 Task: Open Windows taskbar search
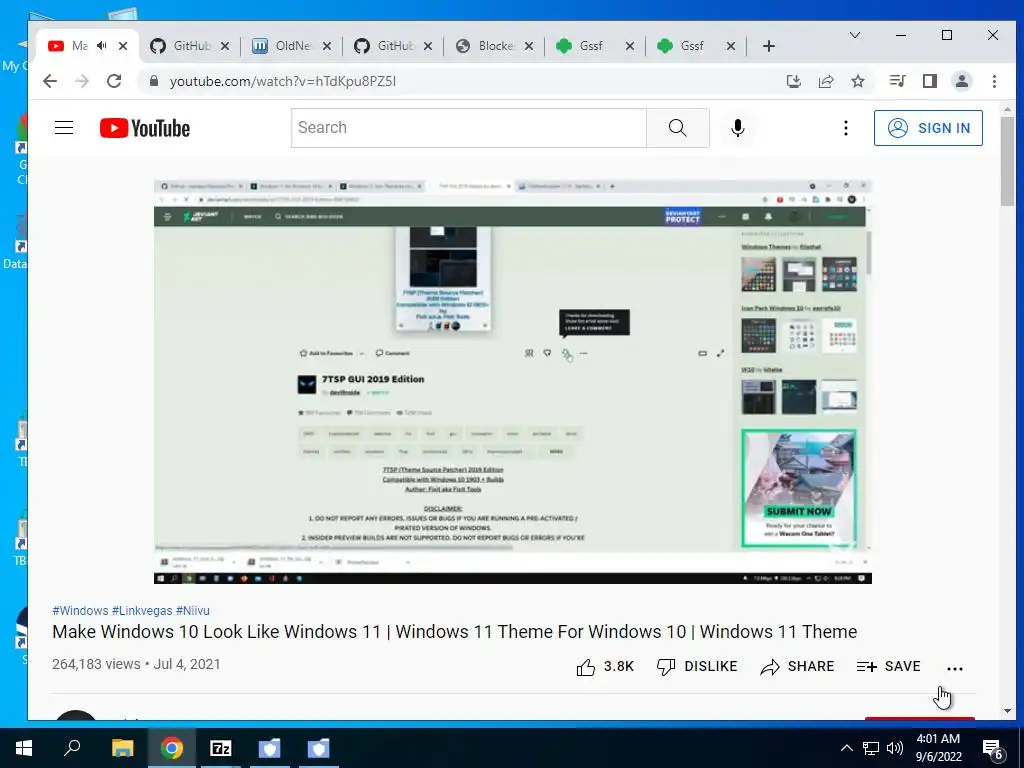coord(72,748)
